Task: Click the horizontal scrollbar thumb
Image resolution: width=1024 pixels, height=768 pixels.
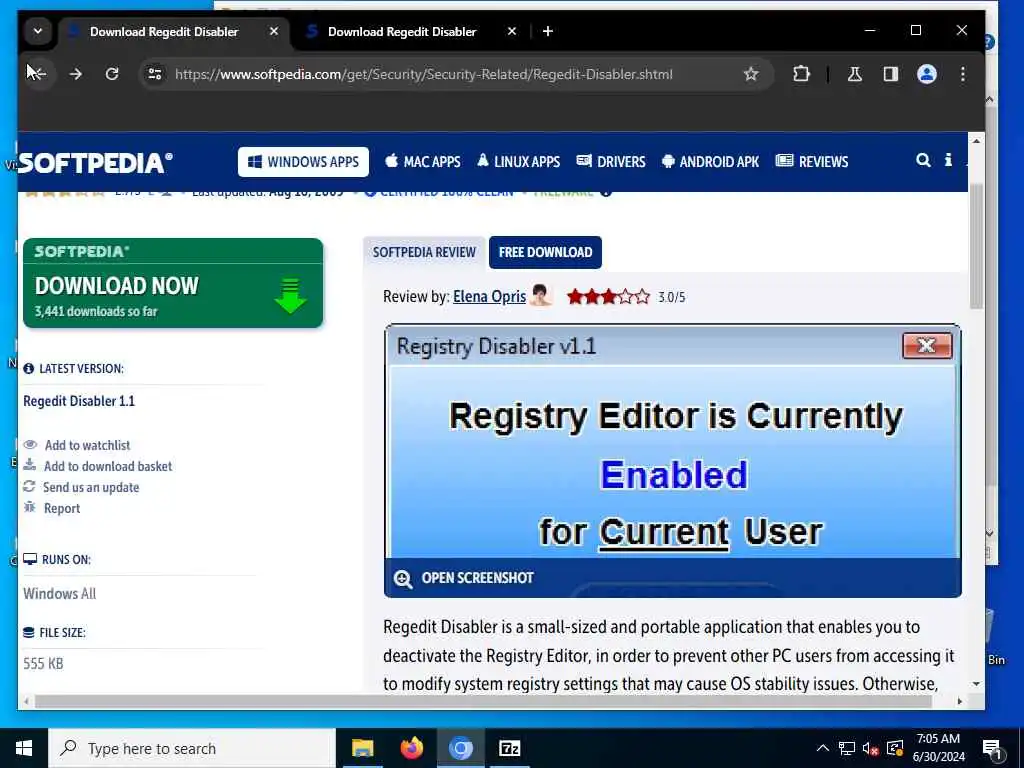Action: 483,701
